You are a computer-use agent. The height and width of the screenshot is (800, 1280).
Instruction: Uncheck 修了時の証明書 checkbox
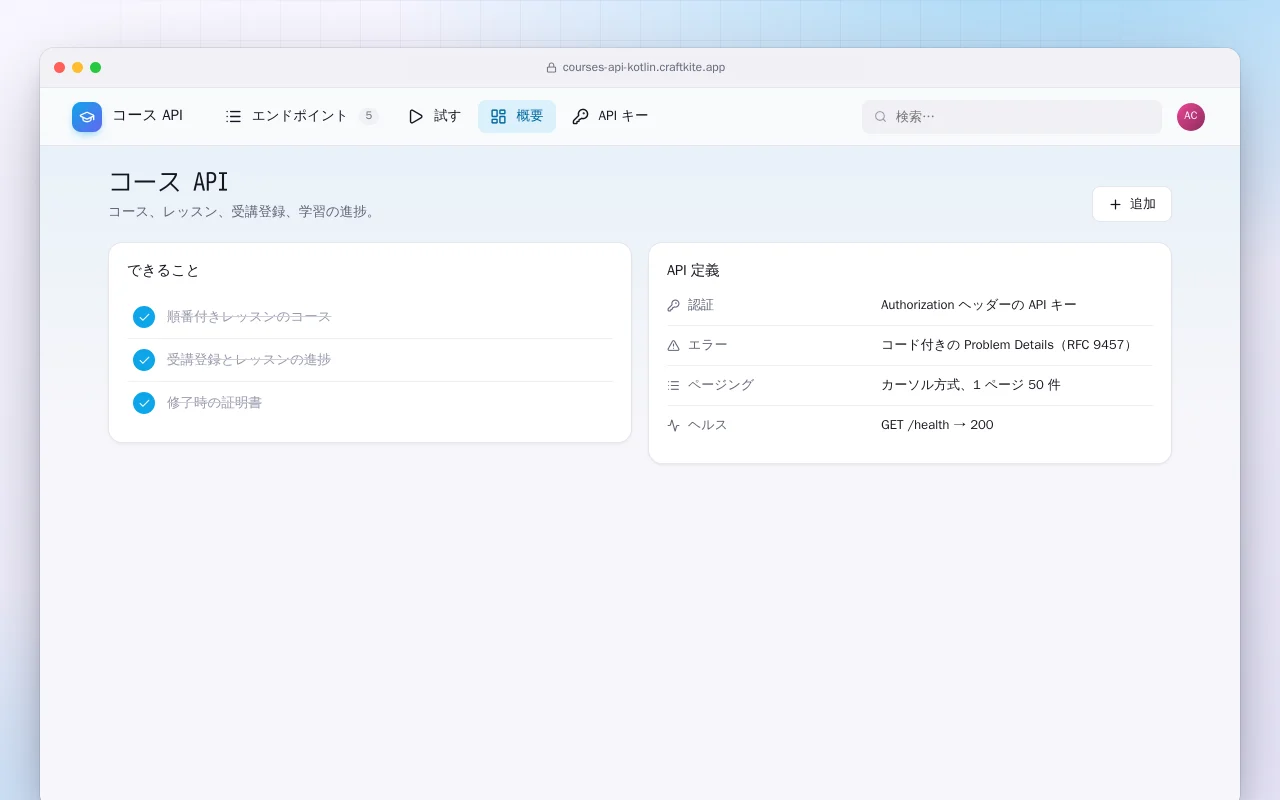[144, 403]
